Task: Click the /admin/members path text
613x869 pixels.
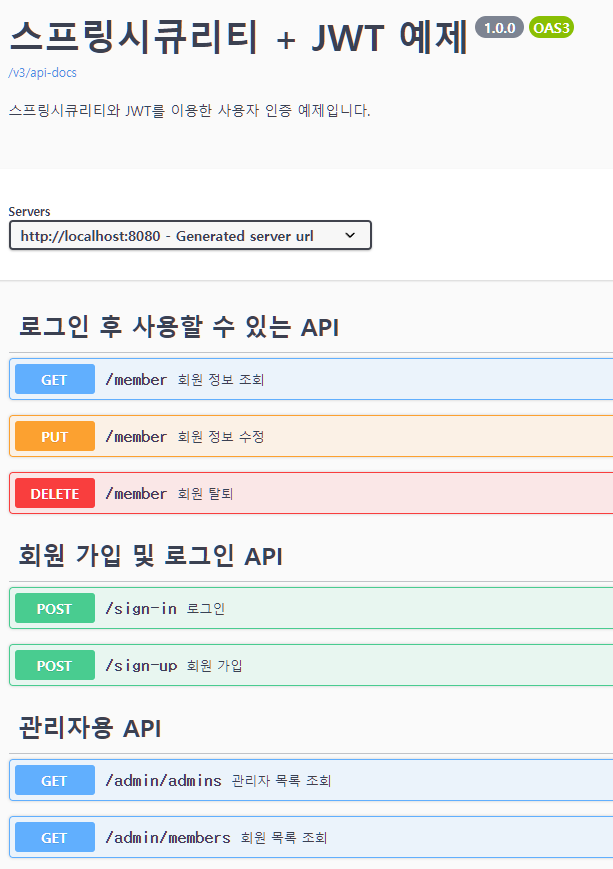Action: [168, 837]
